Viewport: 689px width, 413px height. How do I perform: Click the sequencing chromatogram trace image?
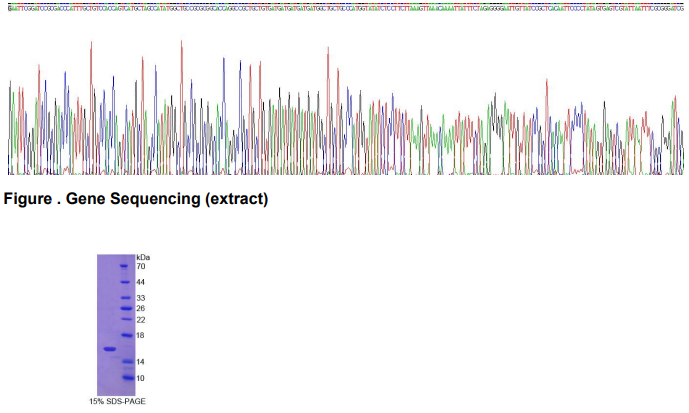[344, 110]
